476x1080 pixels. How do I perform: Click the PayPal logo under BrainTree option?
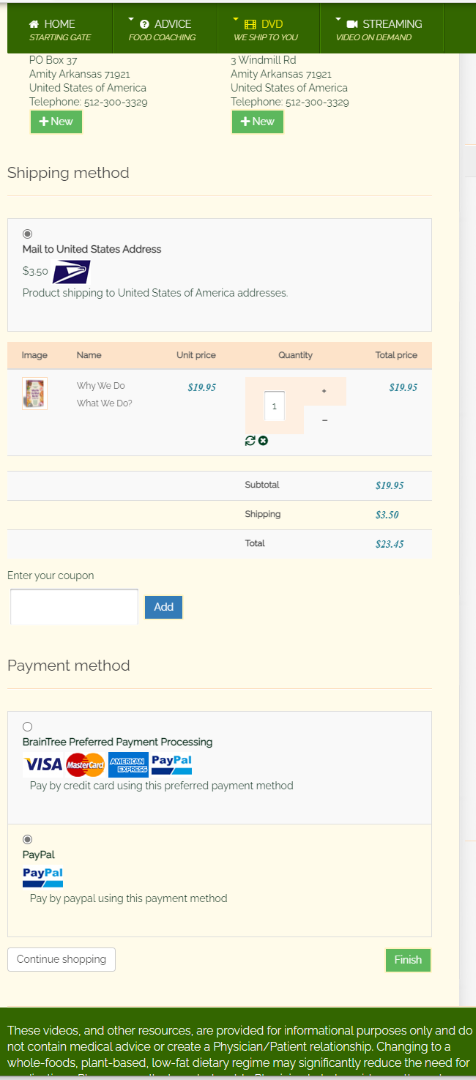(172, 765)
